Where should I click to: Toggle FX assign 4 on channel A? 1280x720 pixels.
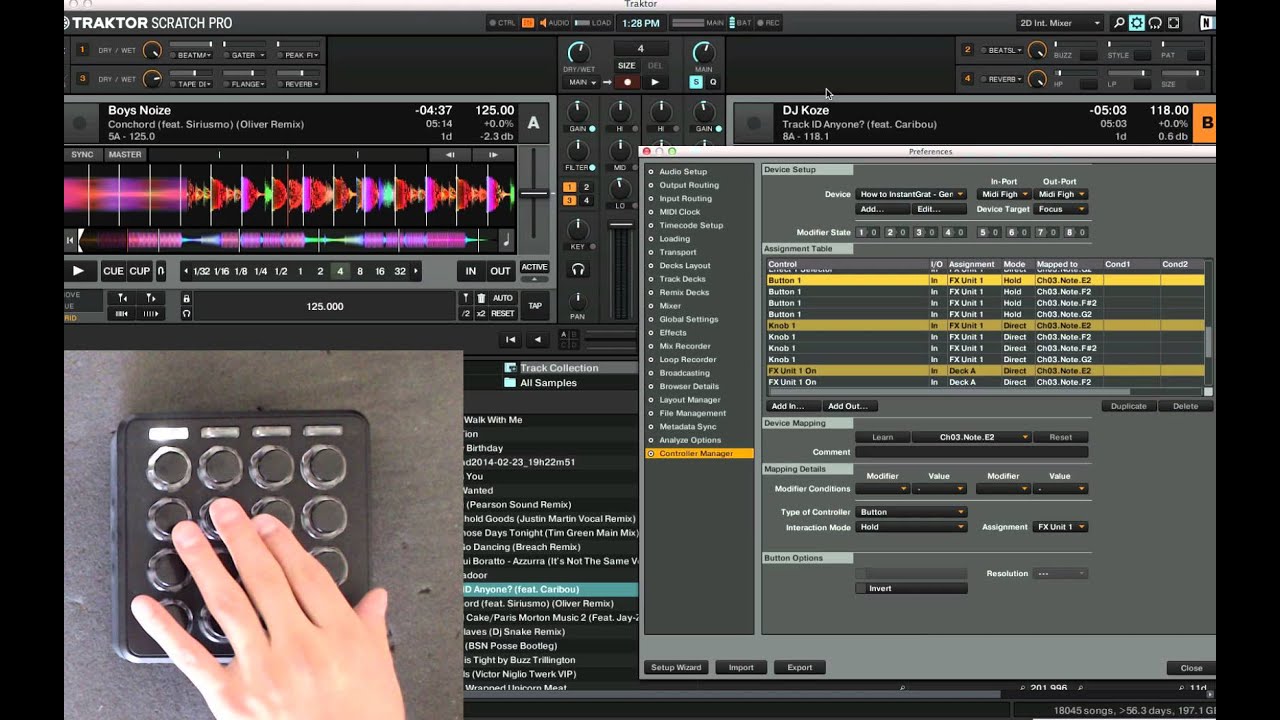point(586,201)
